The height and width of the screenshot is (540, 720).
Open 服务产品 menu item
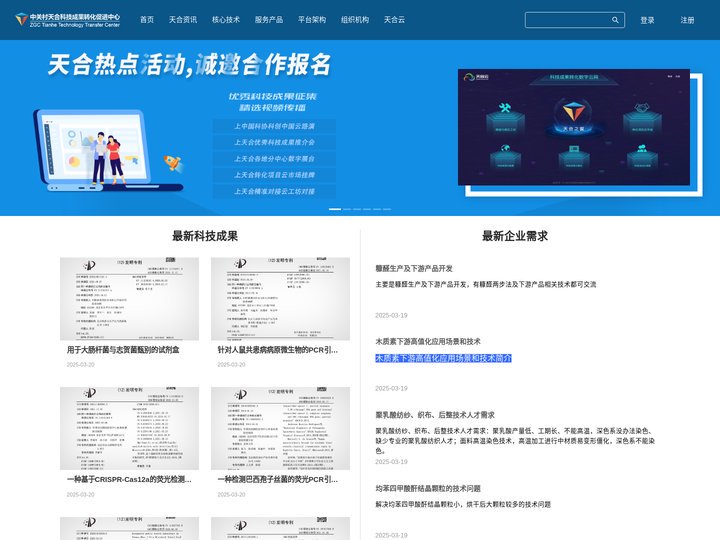click(x=269, y=20)
